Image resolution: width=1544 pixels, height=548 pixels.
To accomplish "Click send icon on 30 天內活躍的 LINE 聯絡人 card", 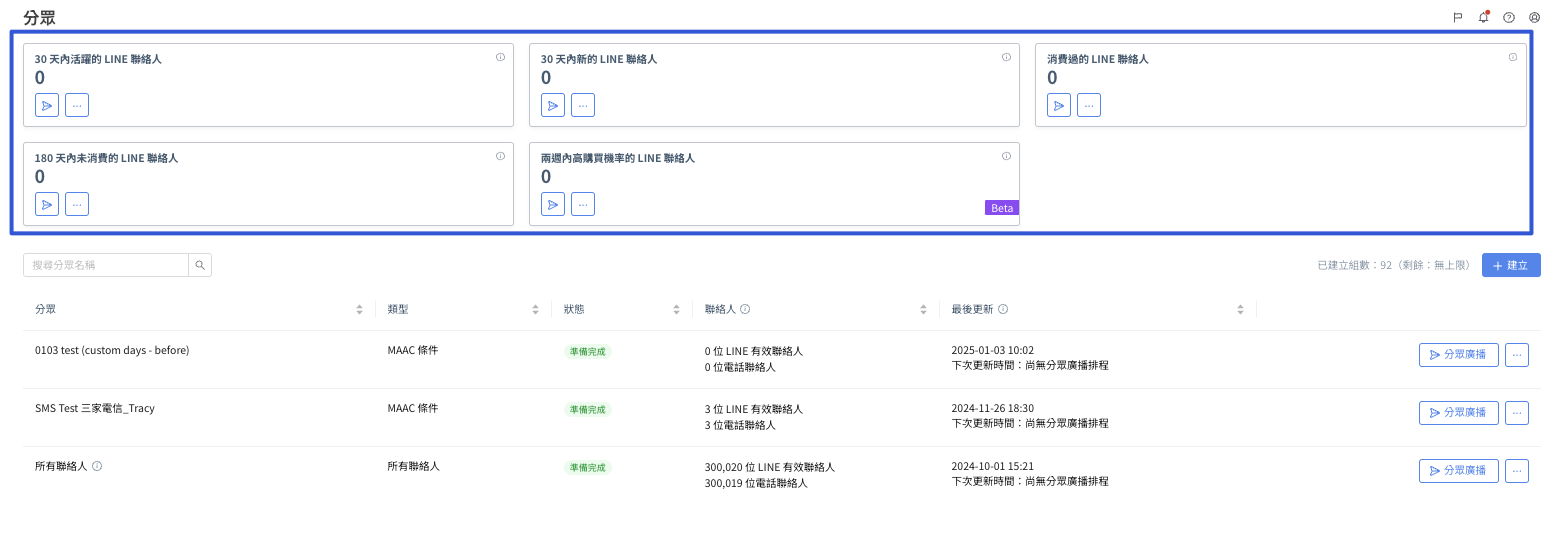I will (x=47, y=105).
